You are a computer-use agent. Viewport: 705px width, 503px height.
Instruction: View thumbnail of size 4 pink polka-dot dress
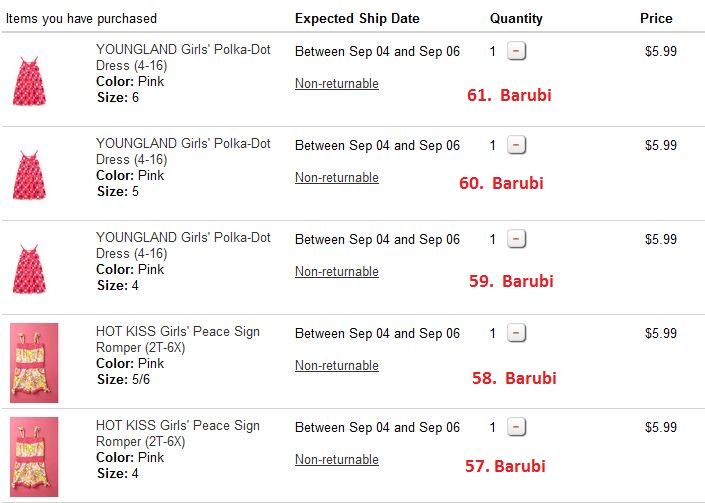click(30, 268)
